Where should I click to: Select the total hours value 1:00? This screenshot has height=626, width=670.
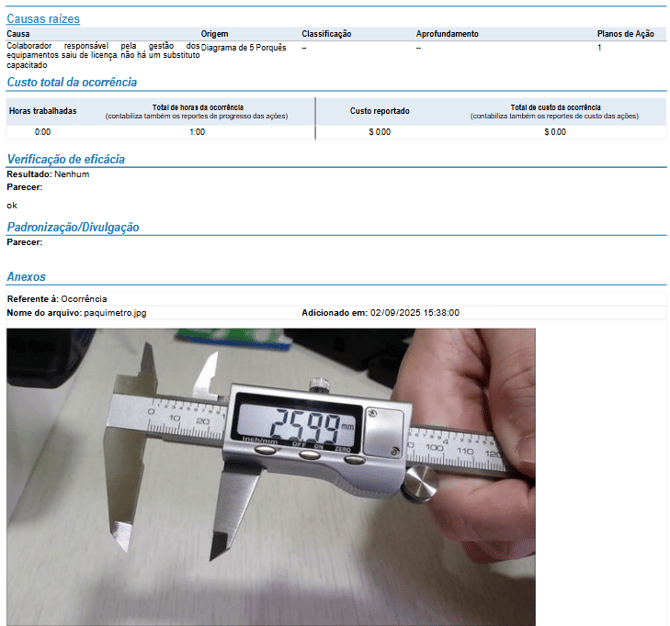point(197,132)
